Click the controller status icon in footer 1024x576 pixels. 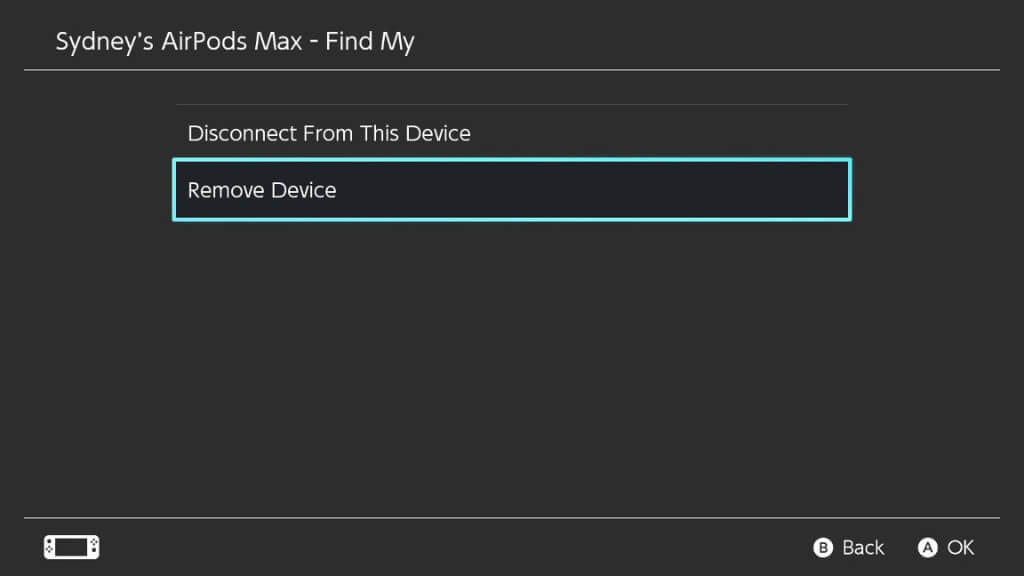coord(71,547)
